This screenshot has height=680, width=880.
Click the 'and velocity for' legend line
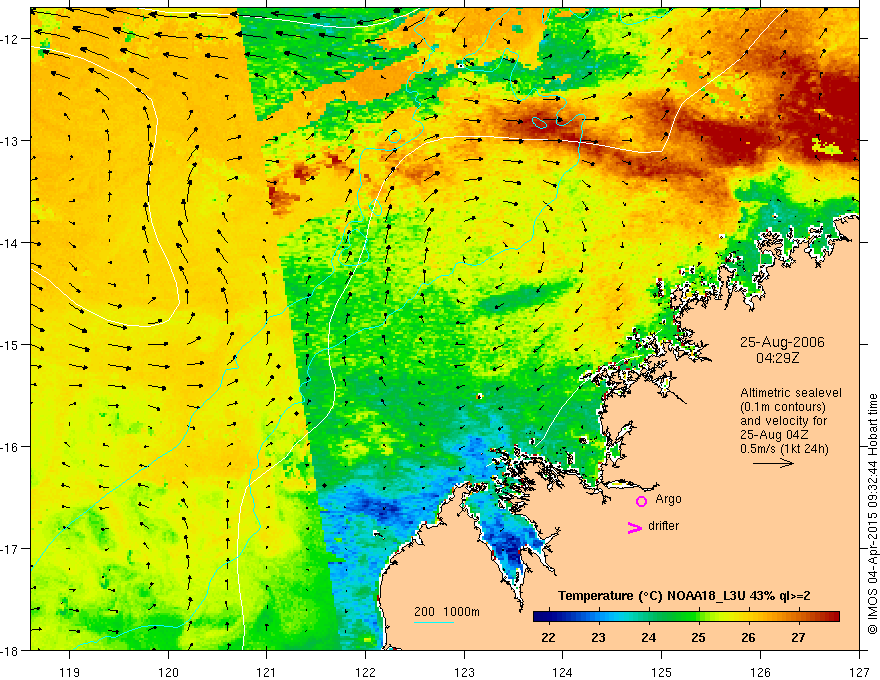tap(783, 421)
